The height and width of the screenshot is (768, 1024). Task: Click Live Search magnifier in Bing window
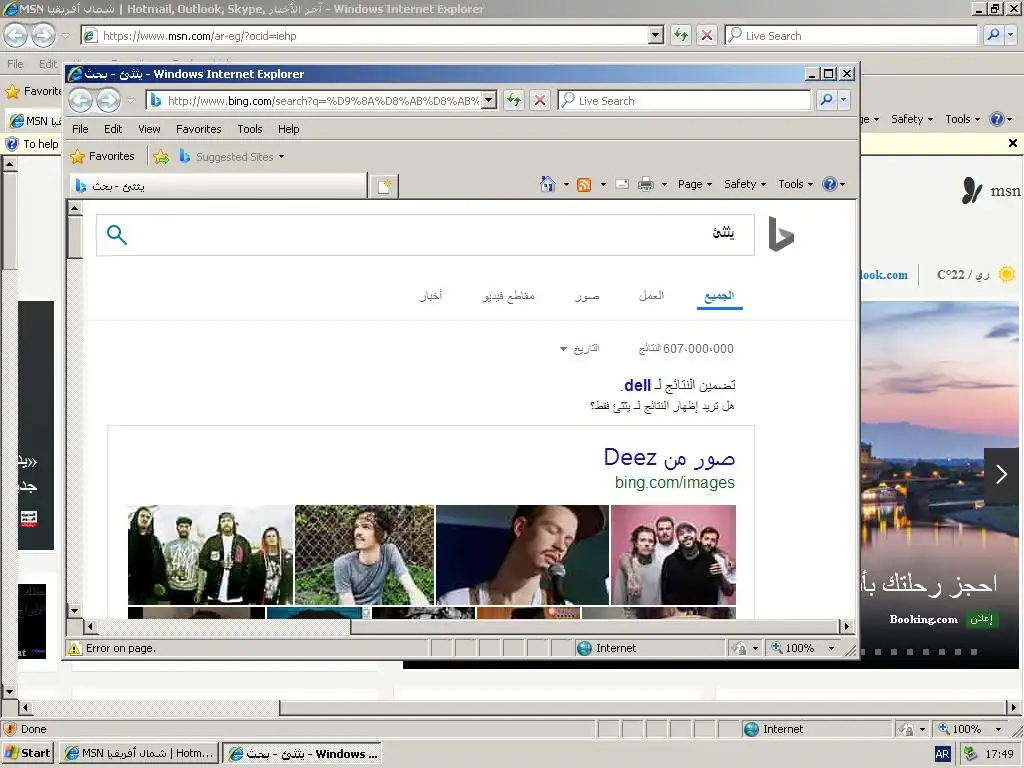pos(826,100)
